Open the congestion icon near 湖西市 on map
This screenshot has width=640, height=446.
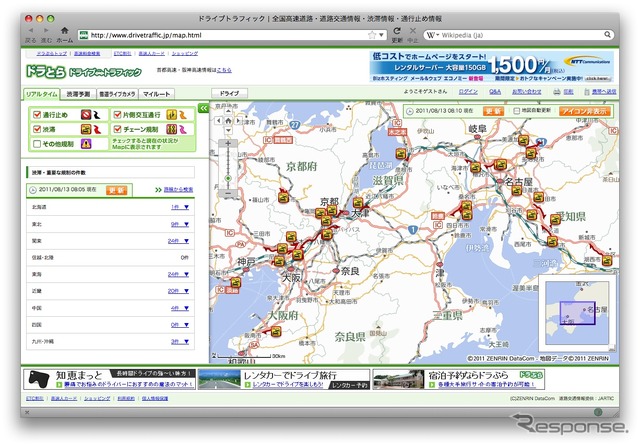click(x=607, y=260)
